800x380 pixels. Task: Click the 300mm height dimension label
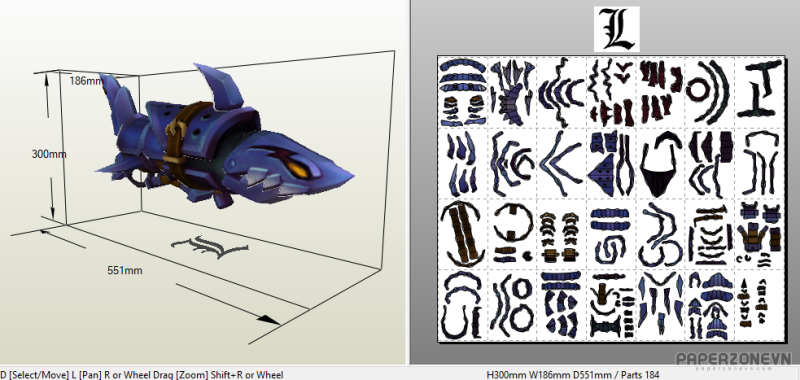click(48, 154)
